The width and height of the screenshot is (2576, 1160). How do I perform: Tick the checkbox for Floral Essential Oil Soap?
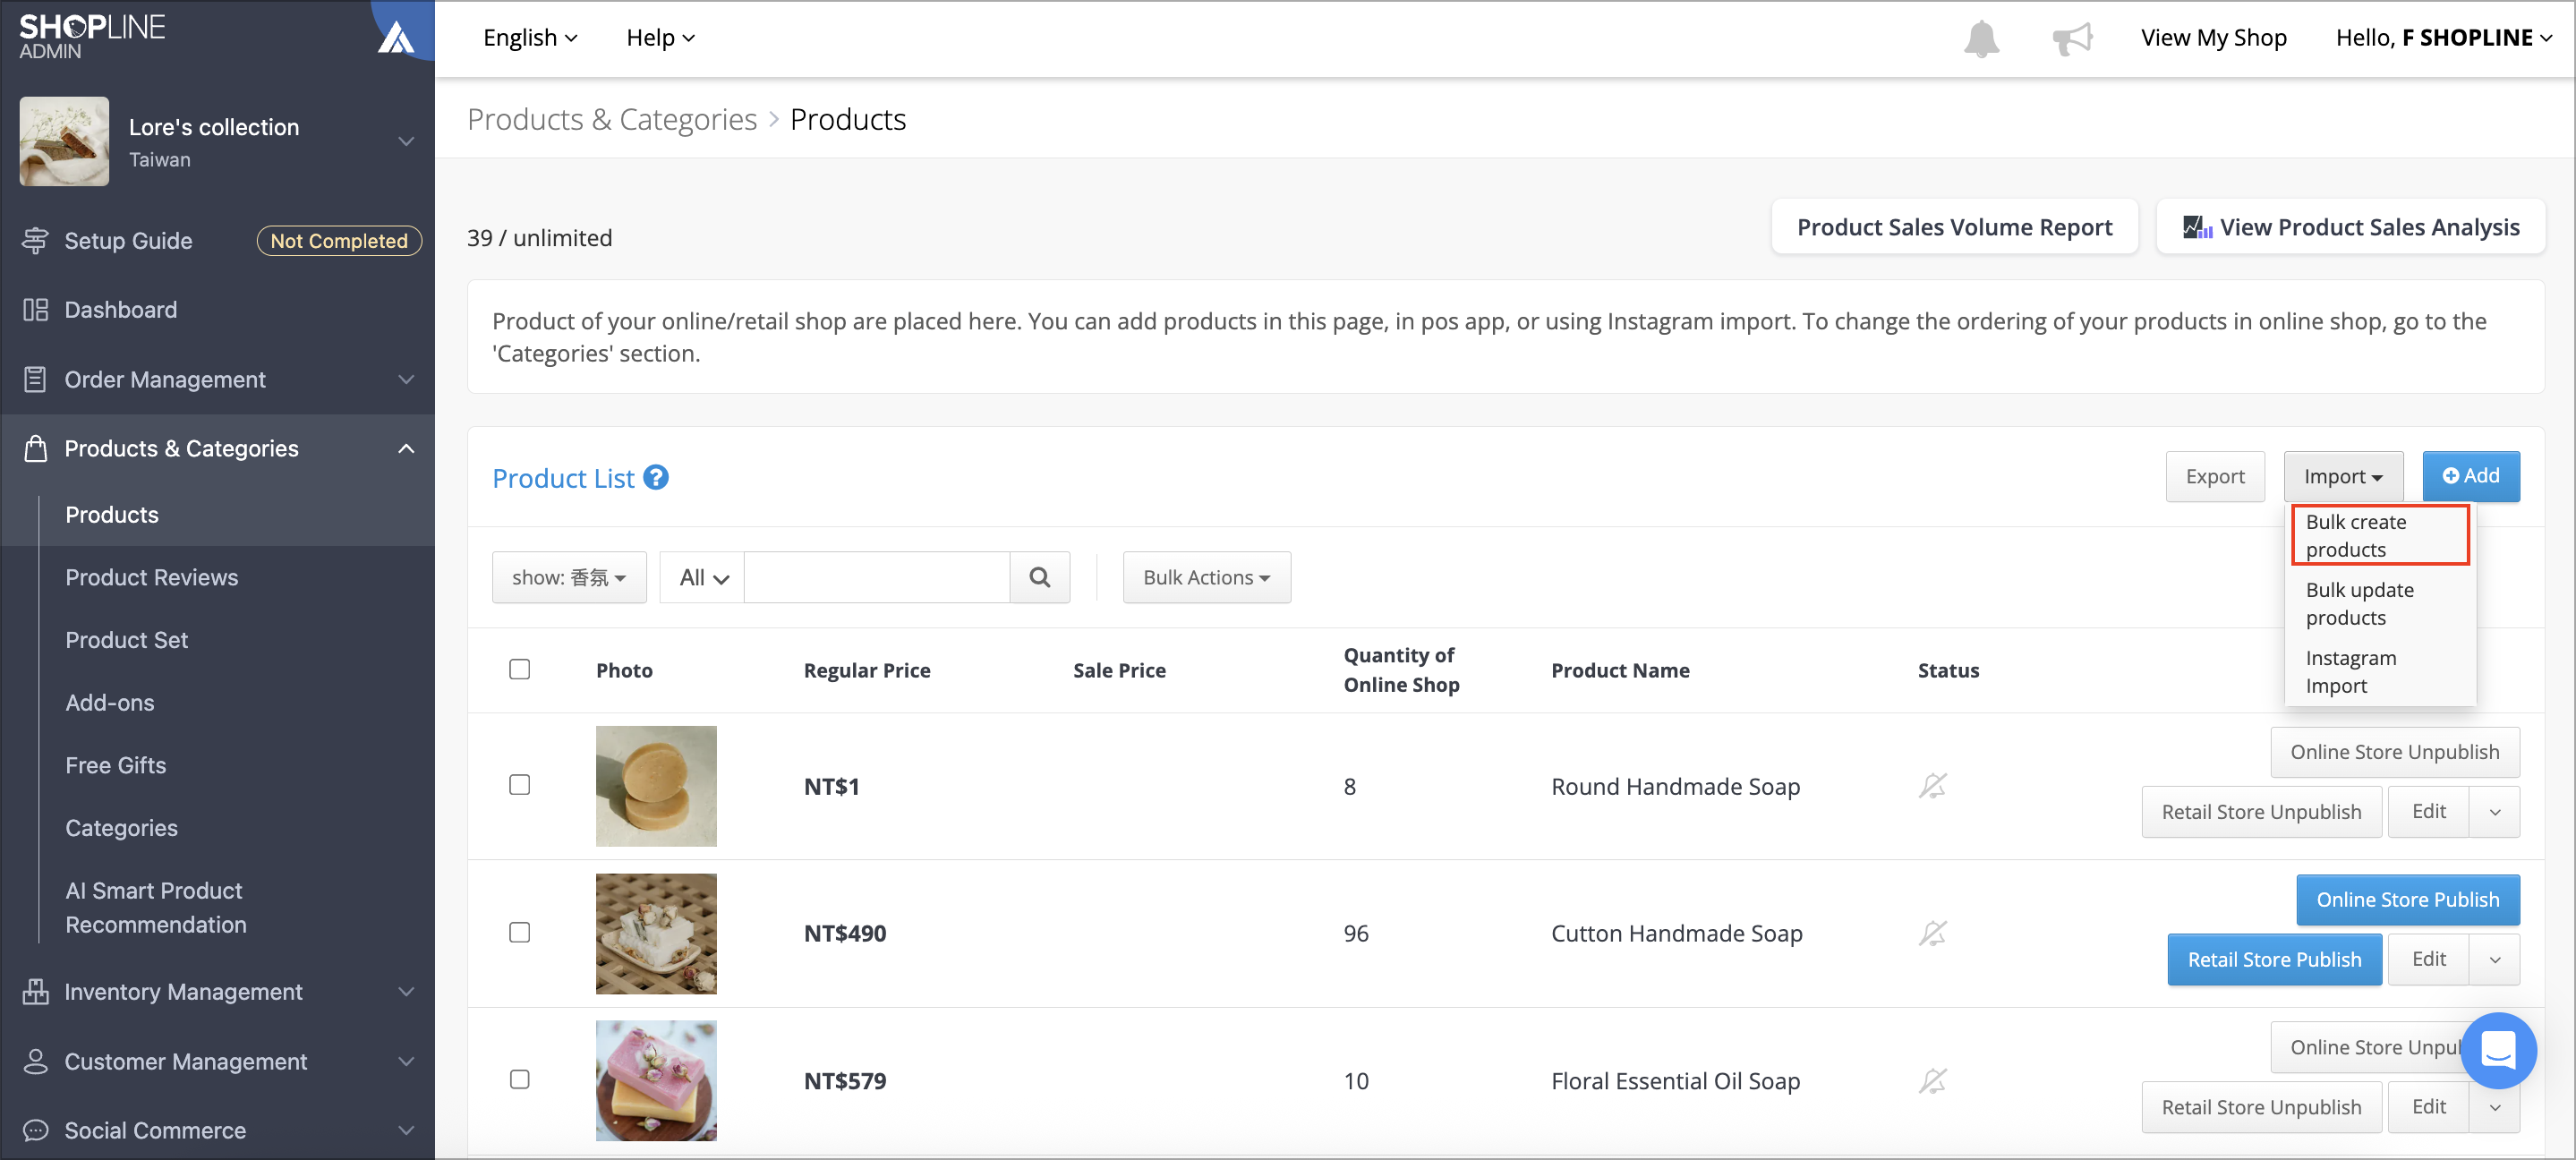pos(519,1079)
